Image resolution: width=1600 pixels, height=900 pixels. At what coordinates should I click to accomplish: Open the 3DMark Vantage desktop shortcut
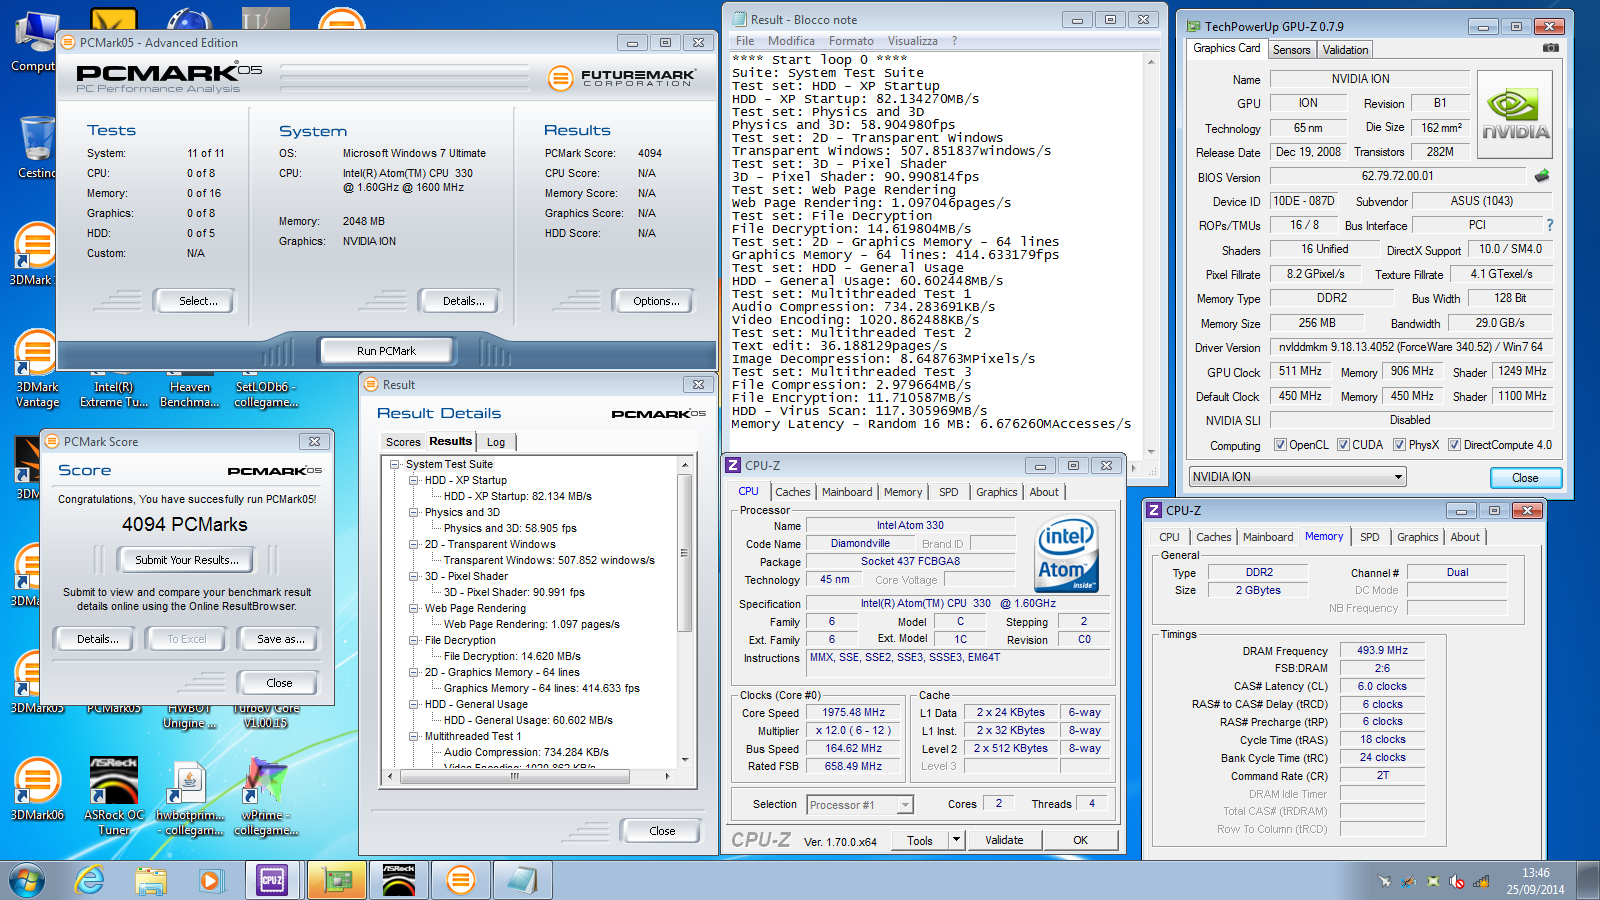point(37,370)
